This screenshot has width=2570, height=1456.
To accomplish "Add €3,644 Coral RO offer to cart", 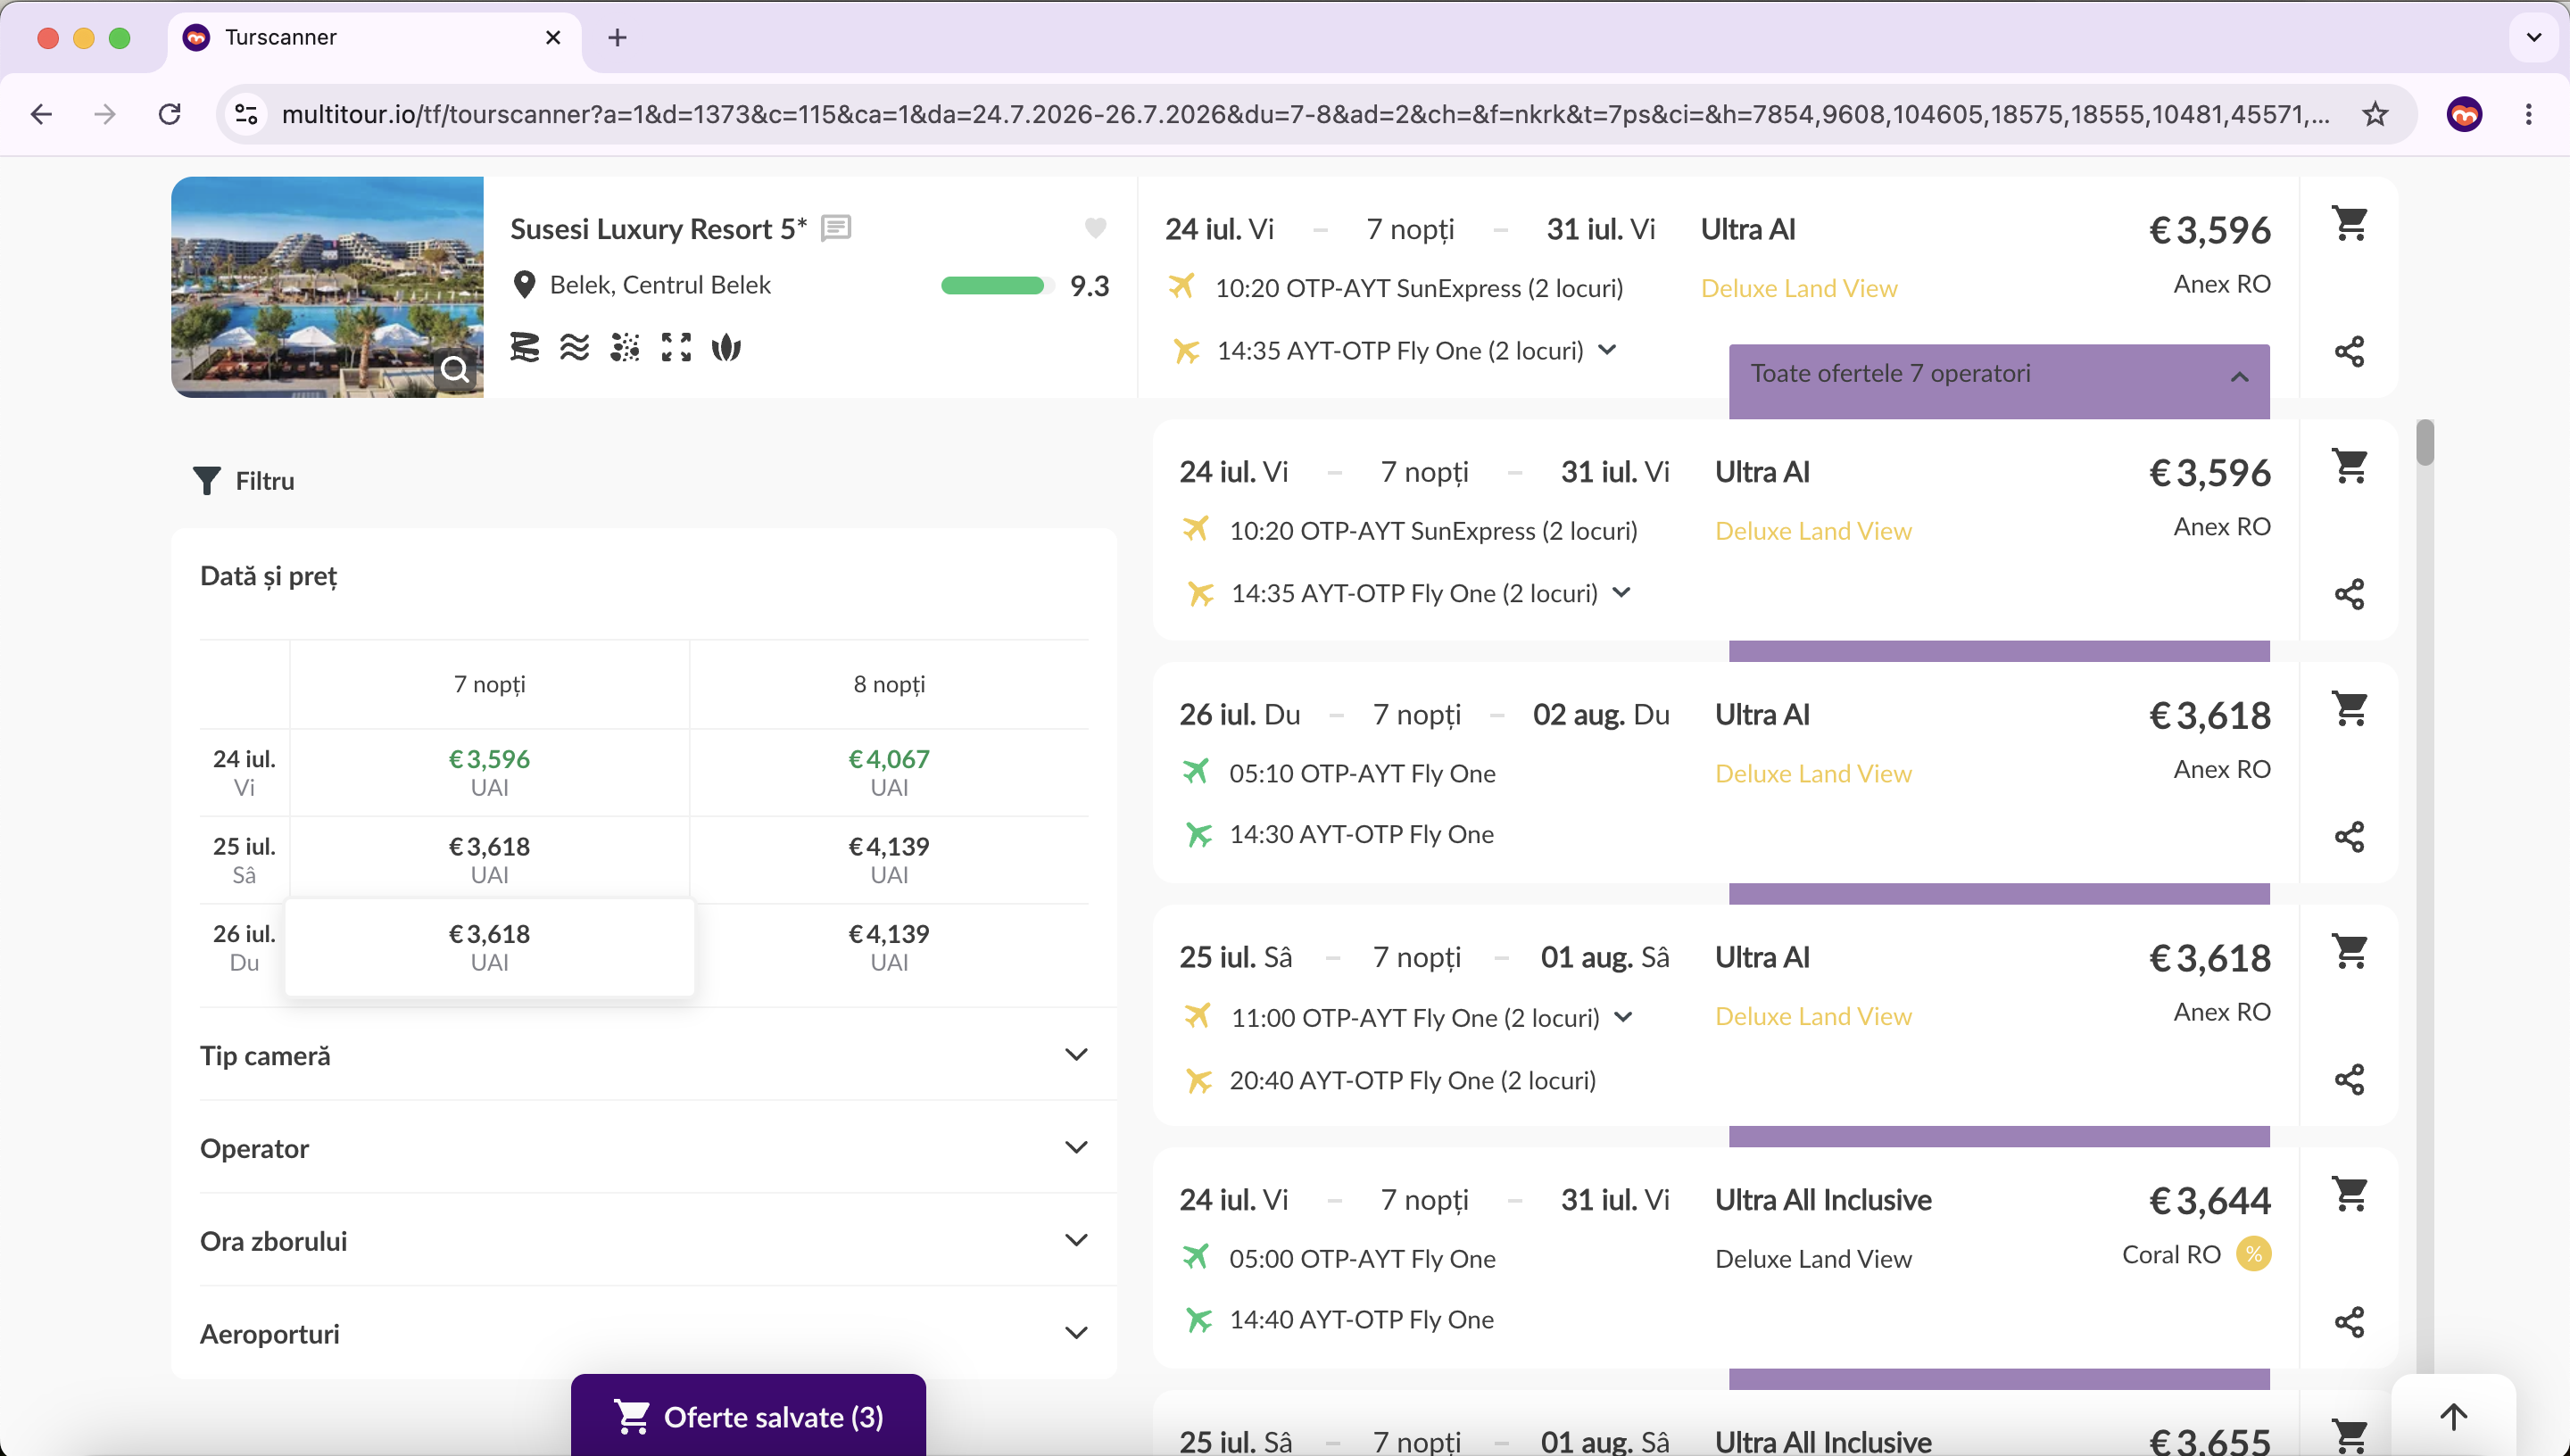I will 2349,1194.
